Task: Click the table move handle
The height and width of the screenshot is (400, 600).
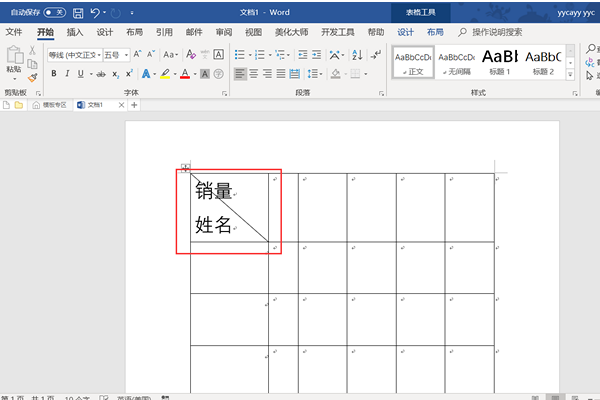Action: pyautogui.click(x=185, y=168)
